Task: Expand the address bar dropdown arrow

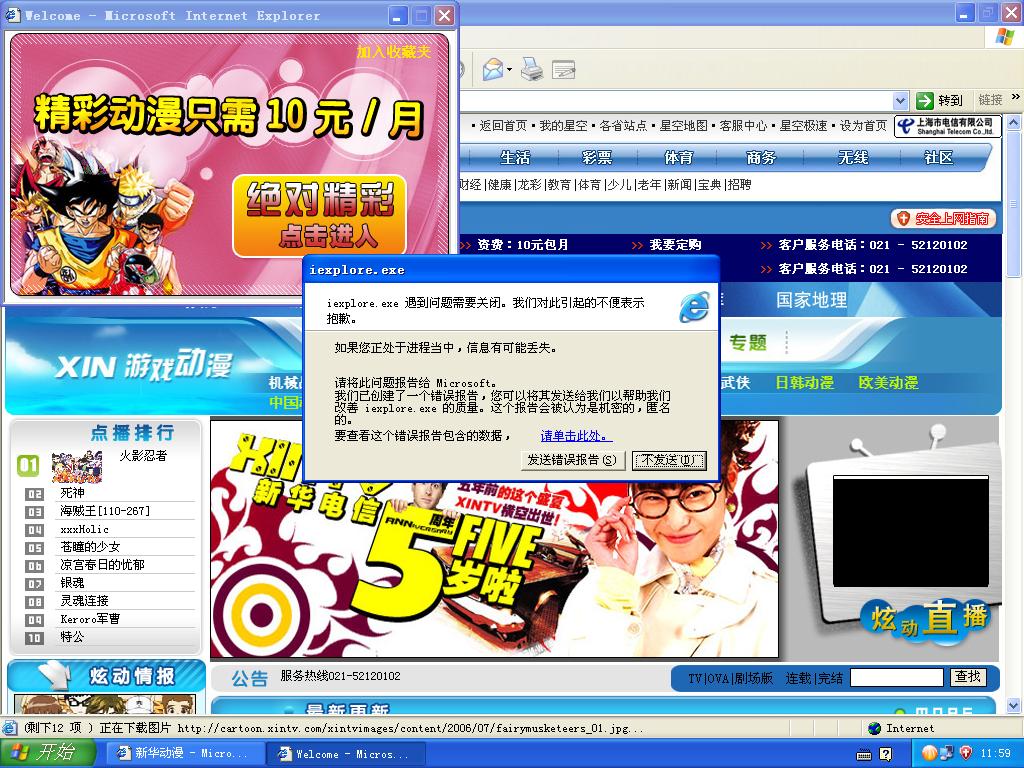Action: (901, 101)
